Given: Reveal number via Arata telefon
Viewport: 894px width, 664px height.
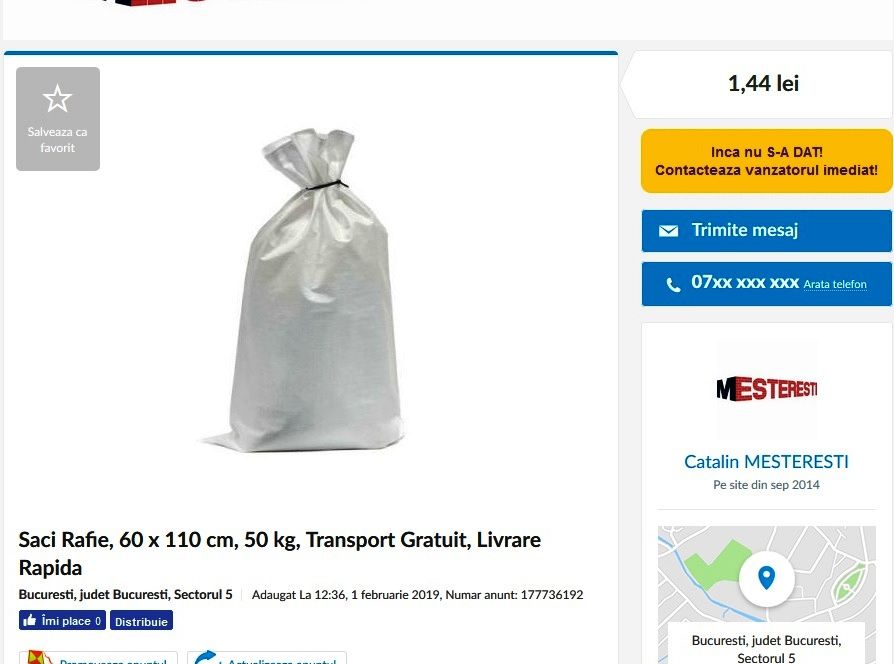Looking at the screenshot, I should (835, 284).
